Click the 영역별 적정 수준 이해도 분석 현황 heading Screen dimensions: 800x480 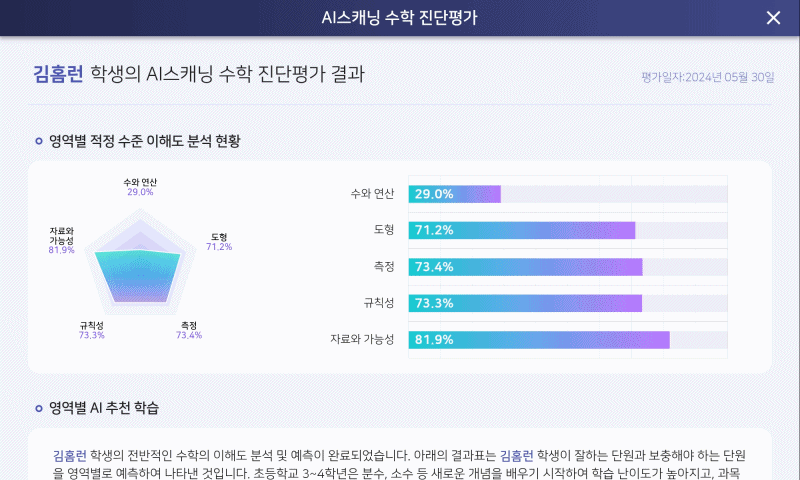point(144,141)
